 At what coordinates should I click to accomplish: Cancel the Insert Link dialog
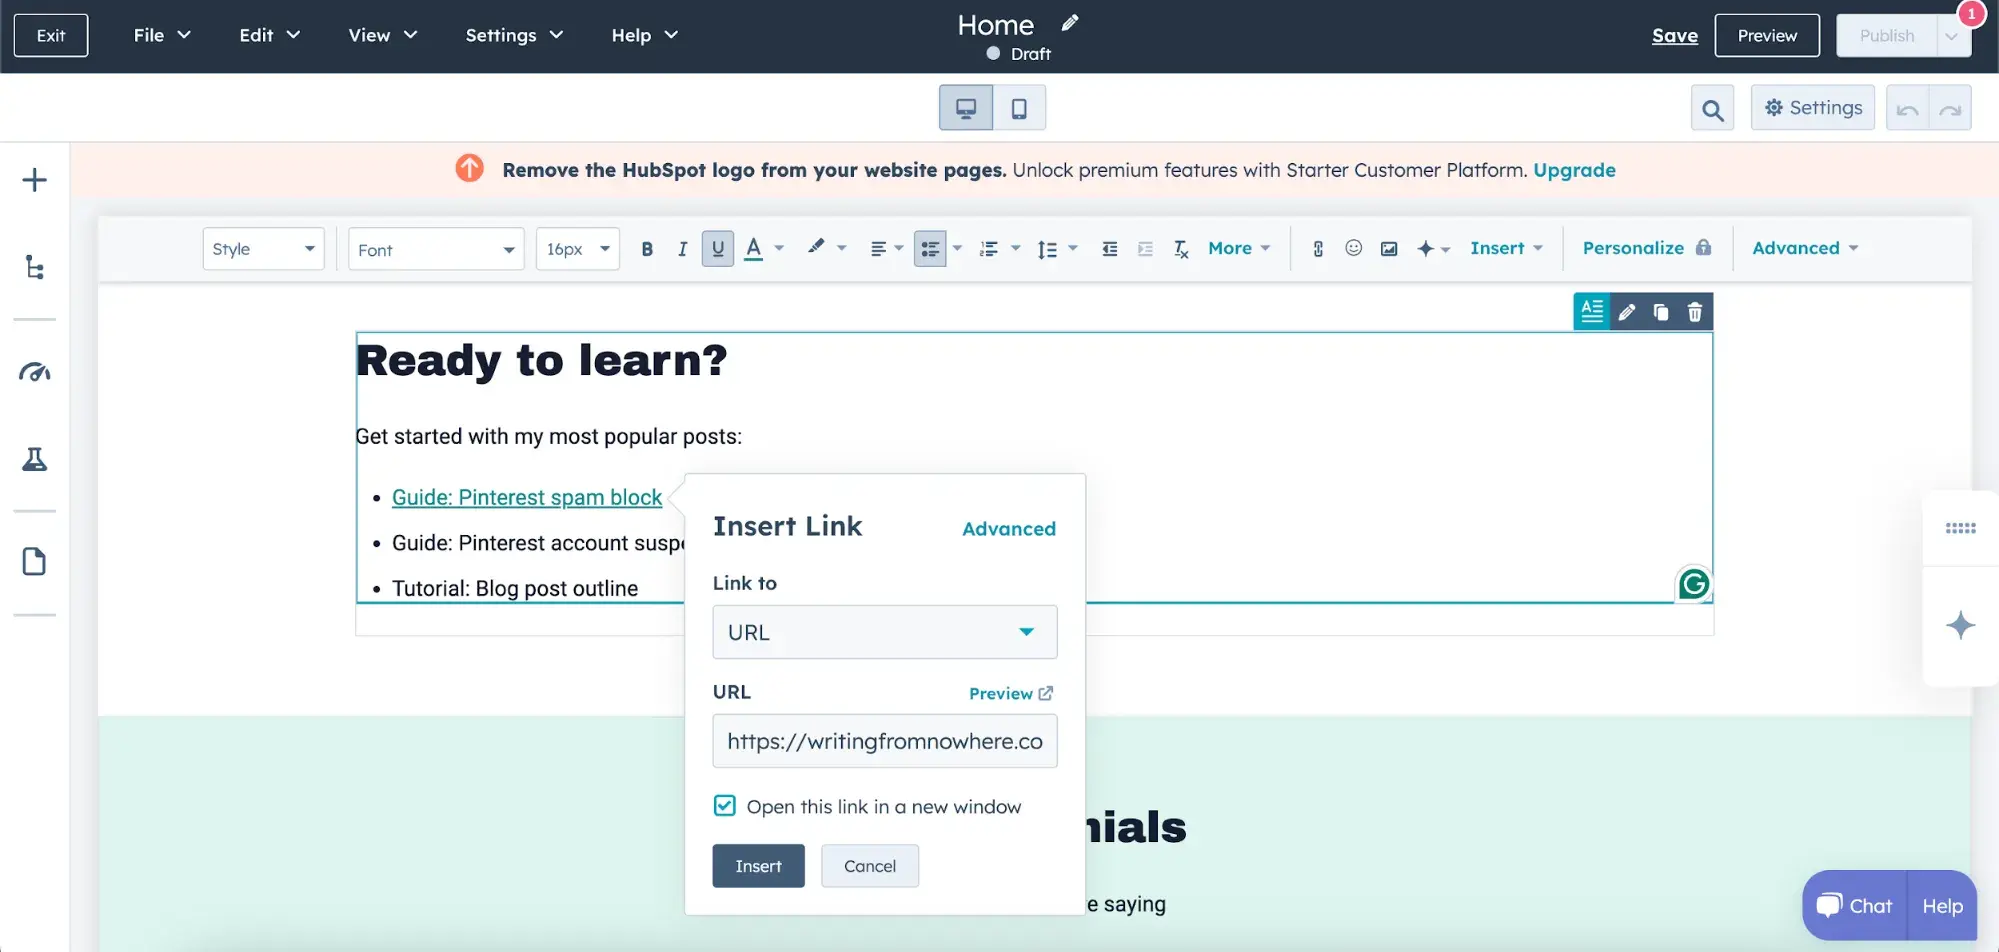click(x=870, y=866)
